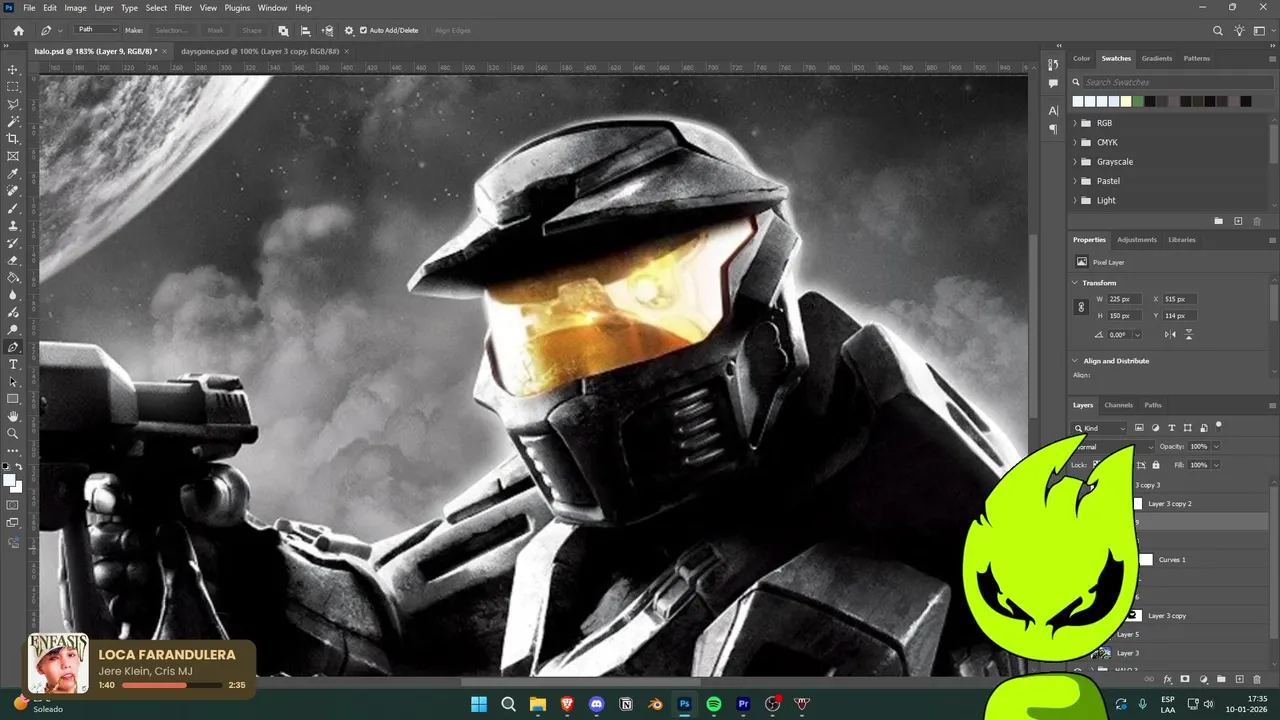This screenshot has width=1280, height=720.
Task: Switch to daysgone.psd document tab
Action: tap(260, 51)
